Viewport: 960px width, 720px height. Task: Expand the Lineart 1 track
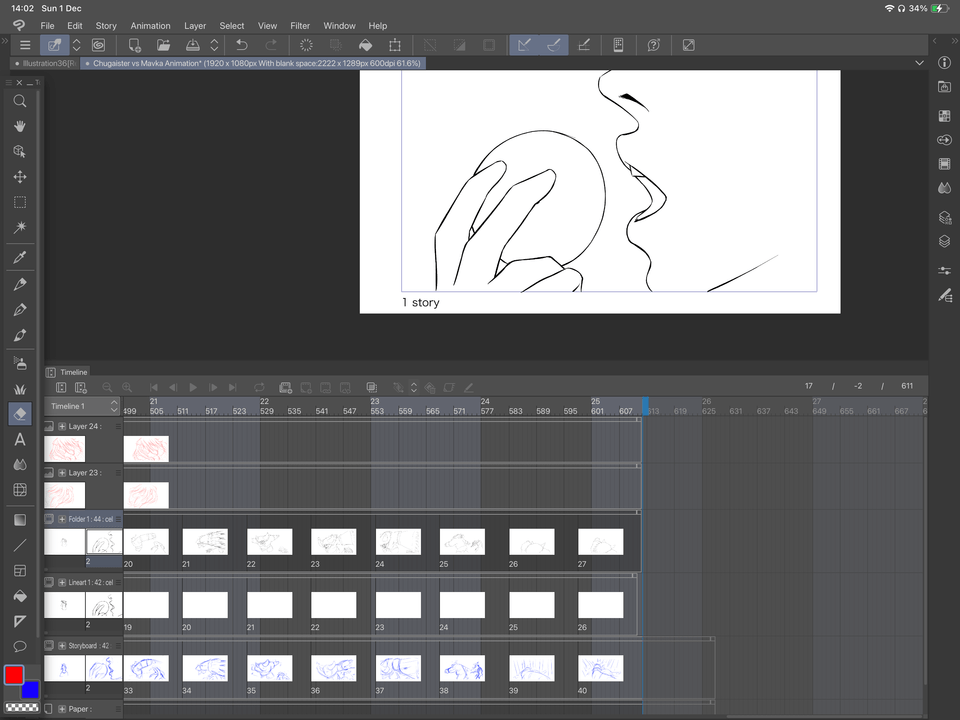[x=62, y=582]
